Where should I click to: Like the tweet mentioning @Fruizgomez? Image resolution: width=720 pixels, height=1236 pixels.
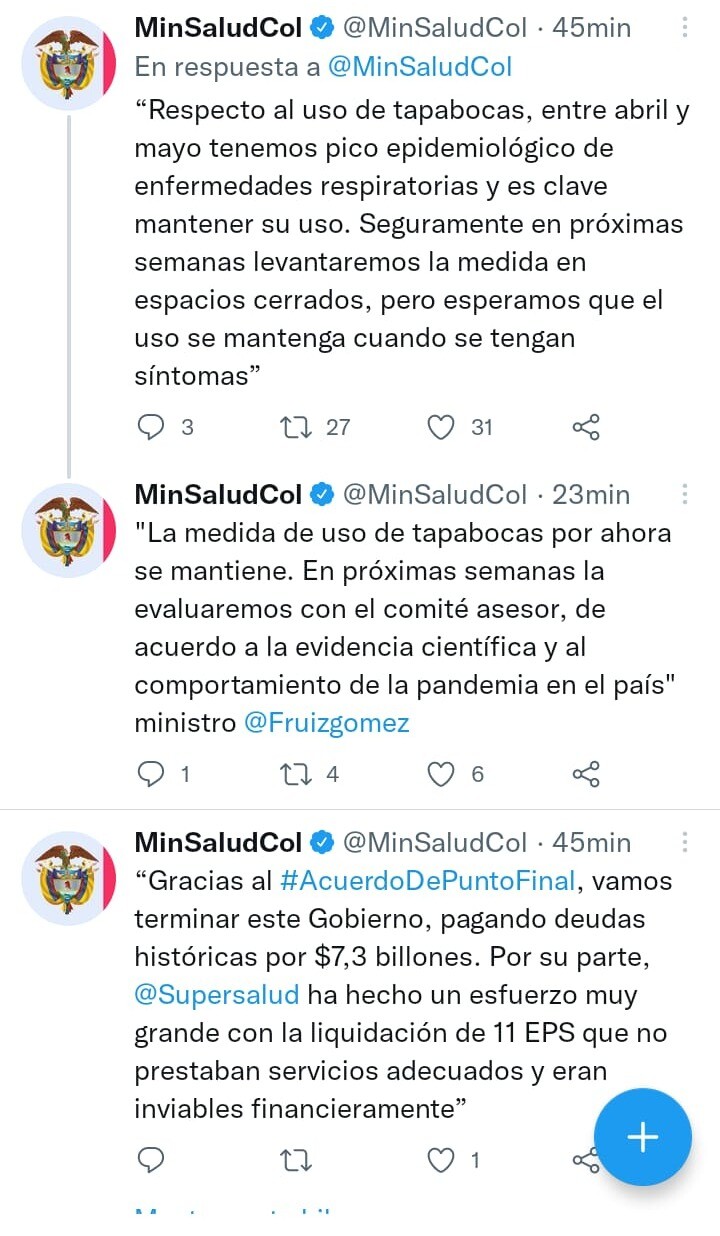pos(440,773)
